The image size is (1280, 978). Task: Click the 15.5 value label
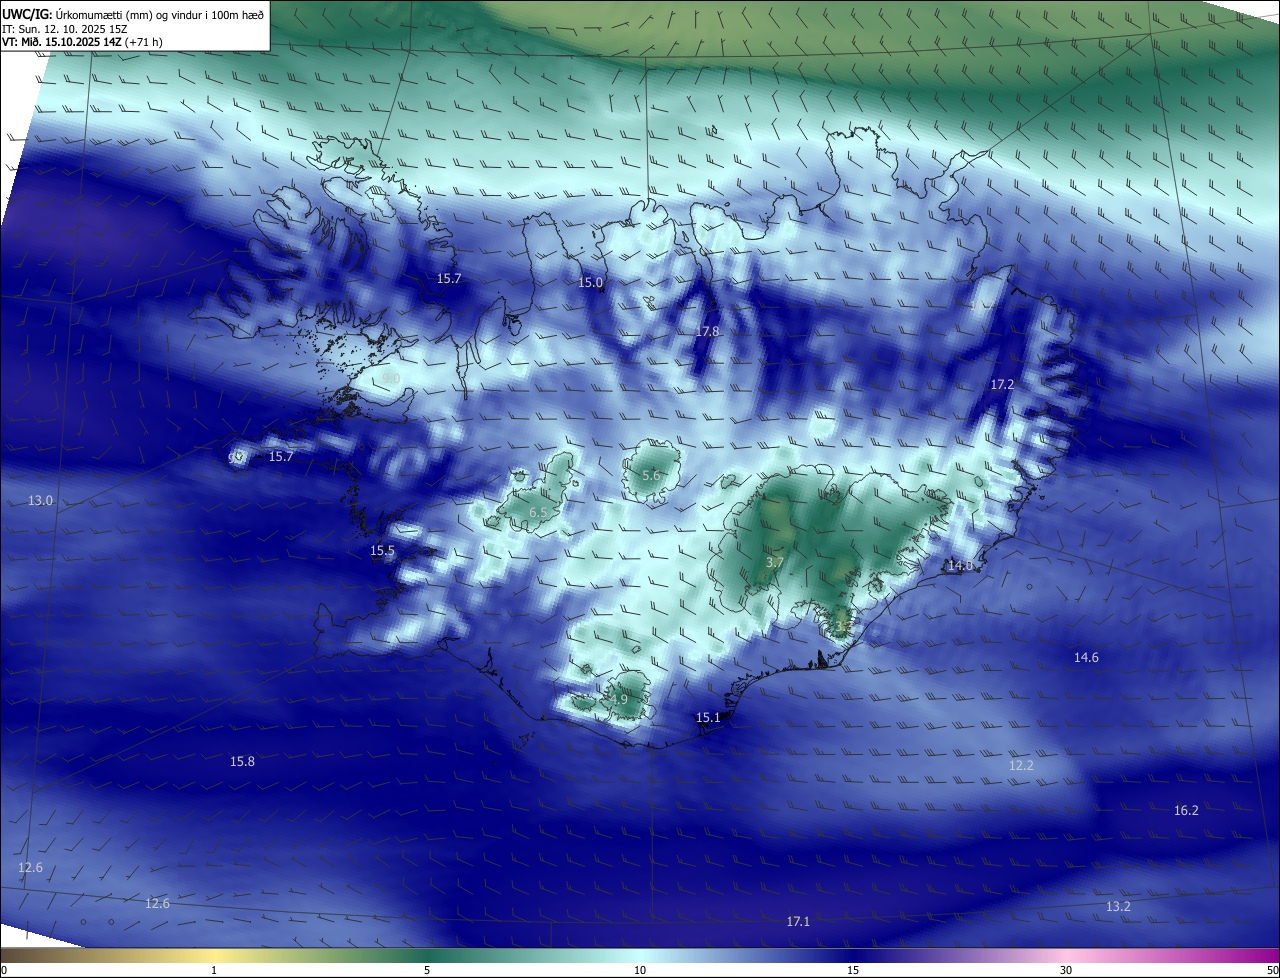[x=382, y=551]
